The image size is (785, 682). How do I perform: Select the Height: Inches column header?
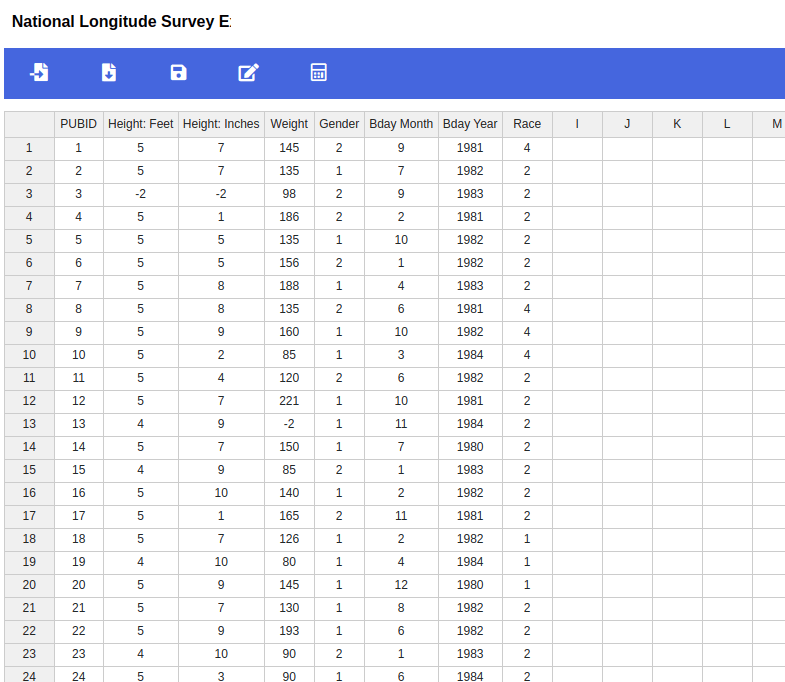click(221, 124)
